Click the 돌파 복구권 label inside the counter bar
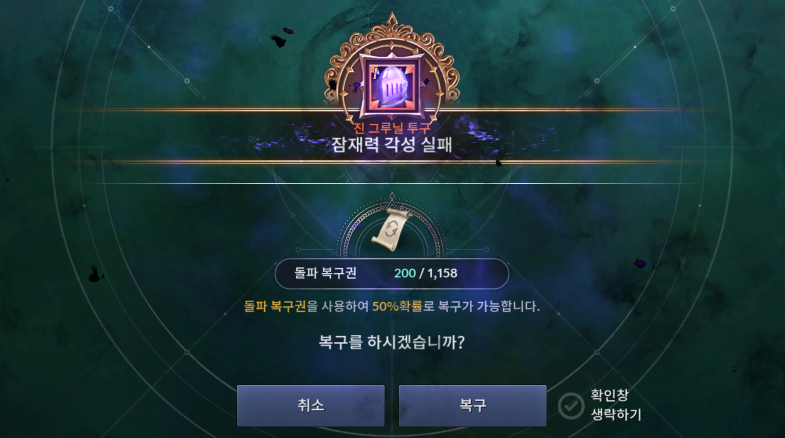The height and width of the screenshot is (438, 785). 325,273
